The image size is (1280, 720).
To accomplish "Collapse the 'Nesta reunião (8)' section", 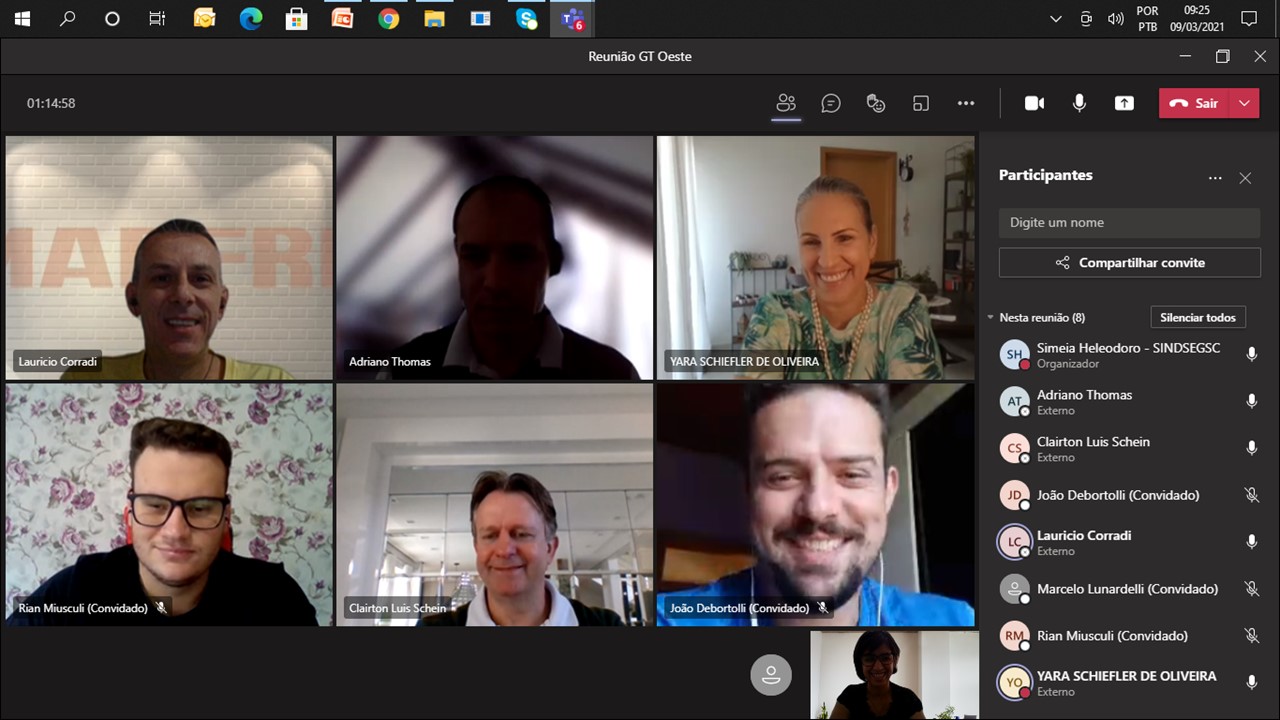I will 990,318.
